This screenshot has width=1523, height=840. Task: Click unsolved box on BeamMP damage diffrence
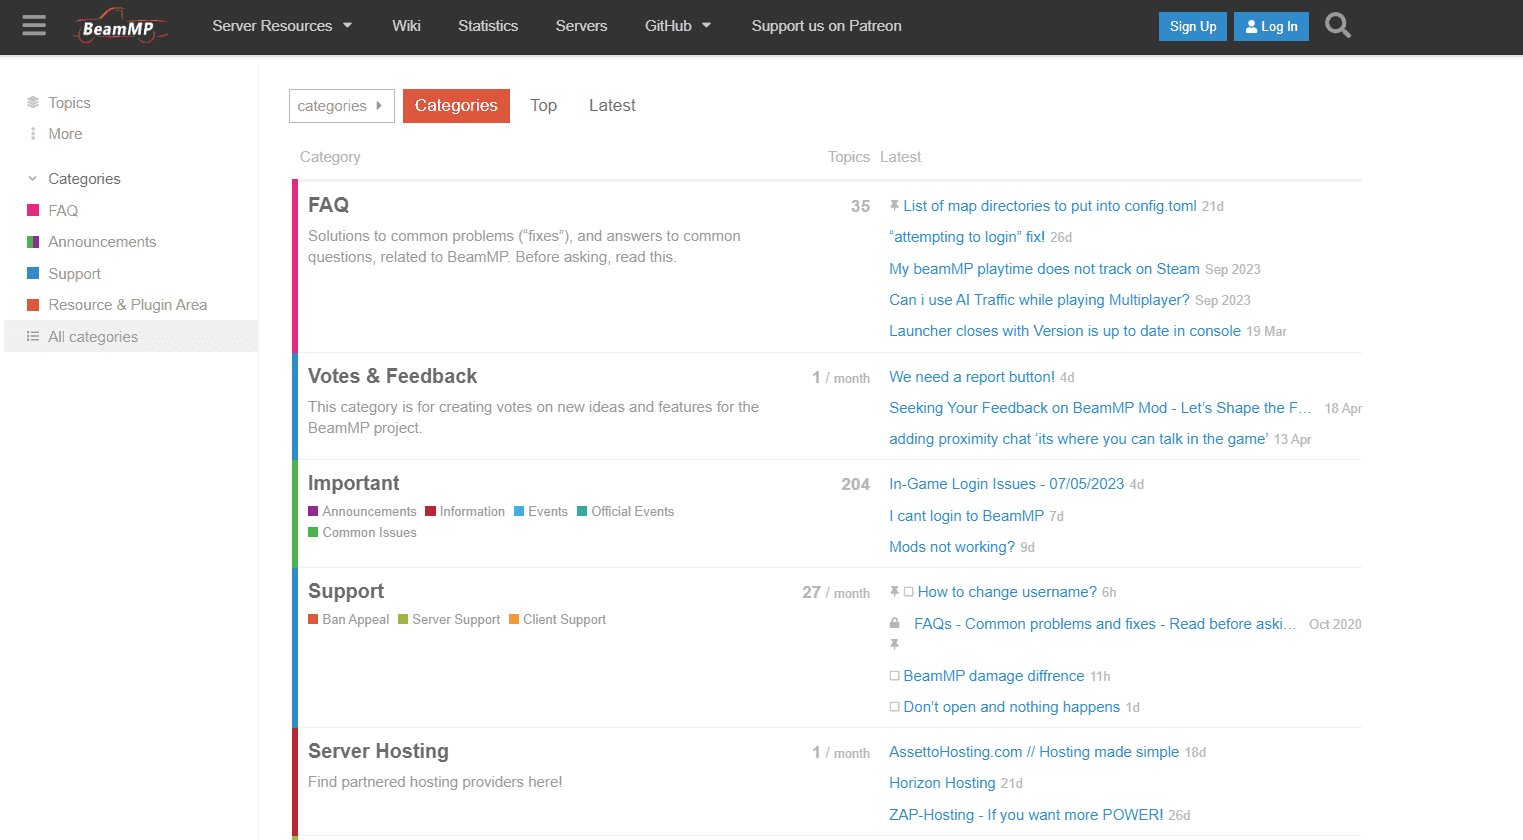895,676
